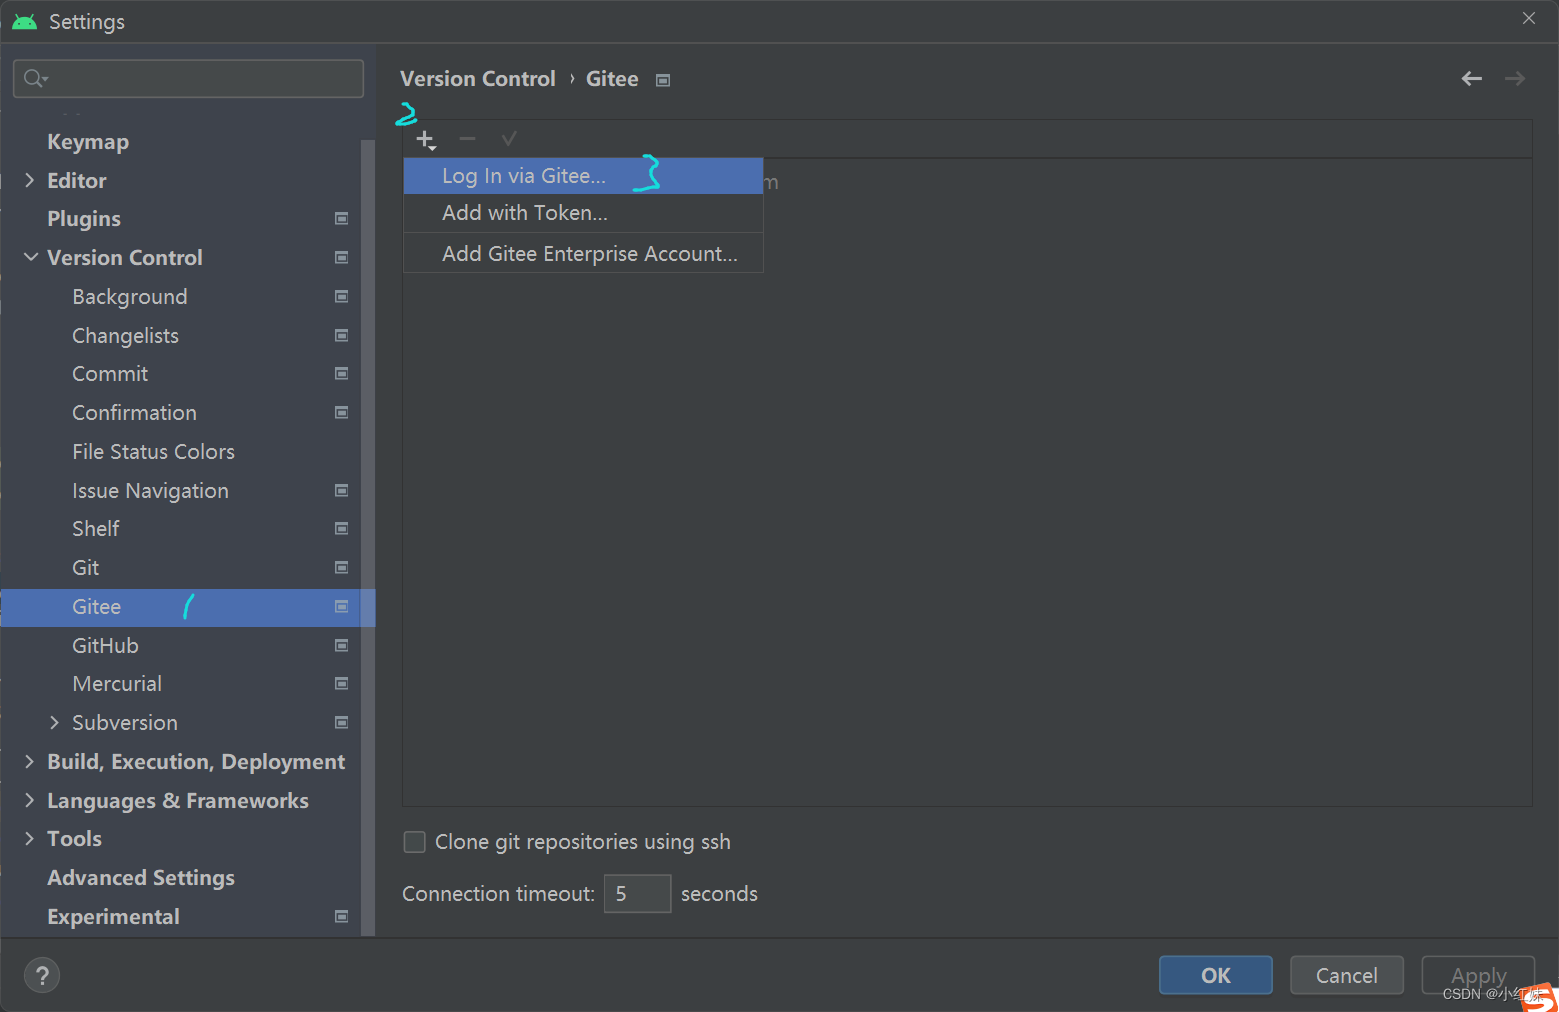Select GitHub settings item
The image size is (1559, 1012).
105,645
